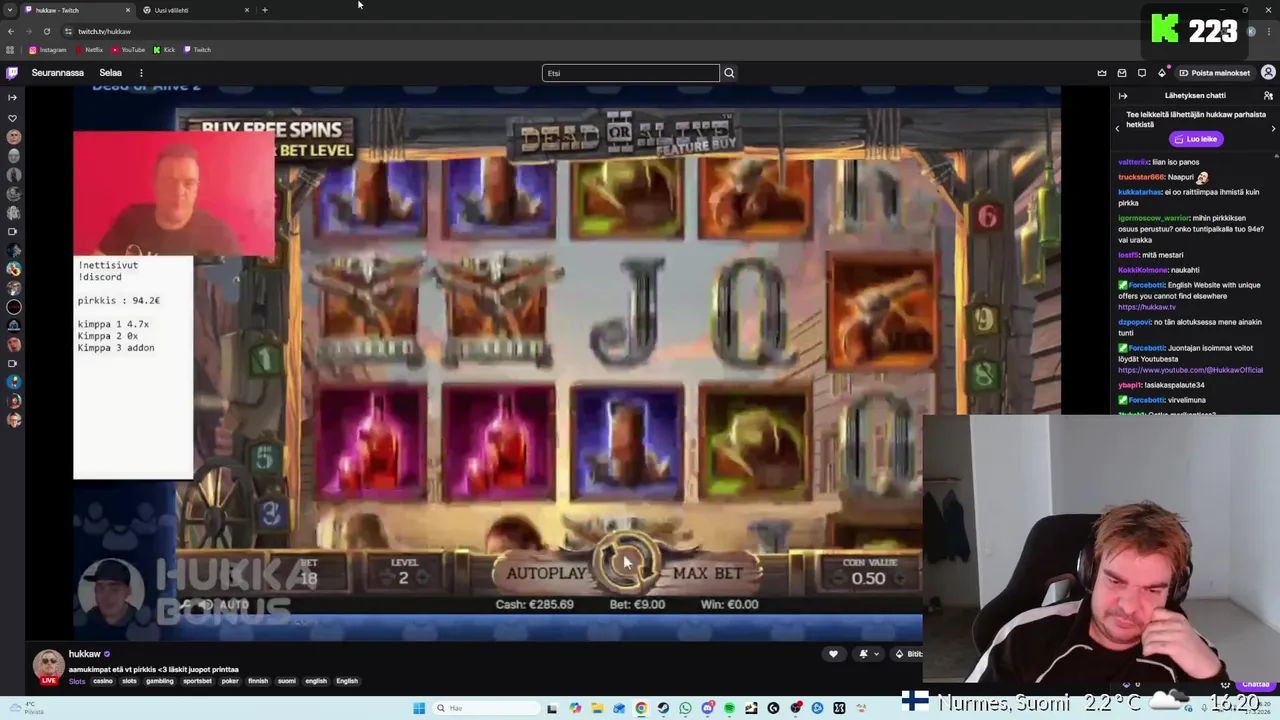This screenshot has height=720, width=1280.
Task: Open the whispers speech bubble icon
Action: [1142, 73]
